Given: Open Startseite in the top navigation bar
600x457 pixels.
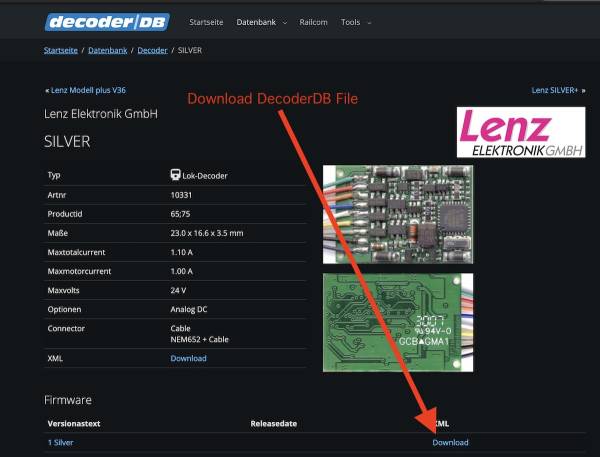Looking at the screenshot, I should coord(205,21).
